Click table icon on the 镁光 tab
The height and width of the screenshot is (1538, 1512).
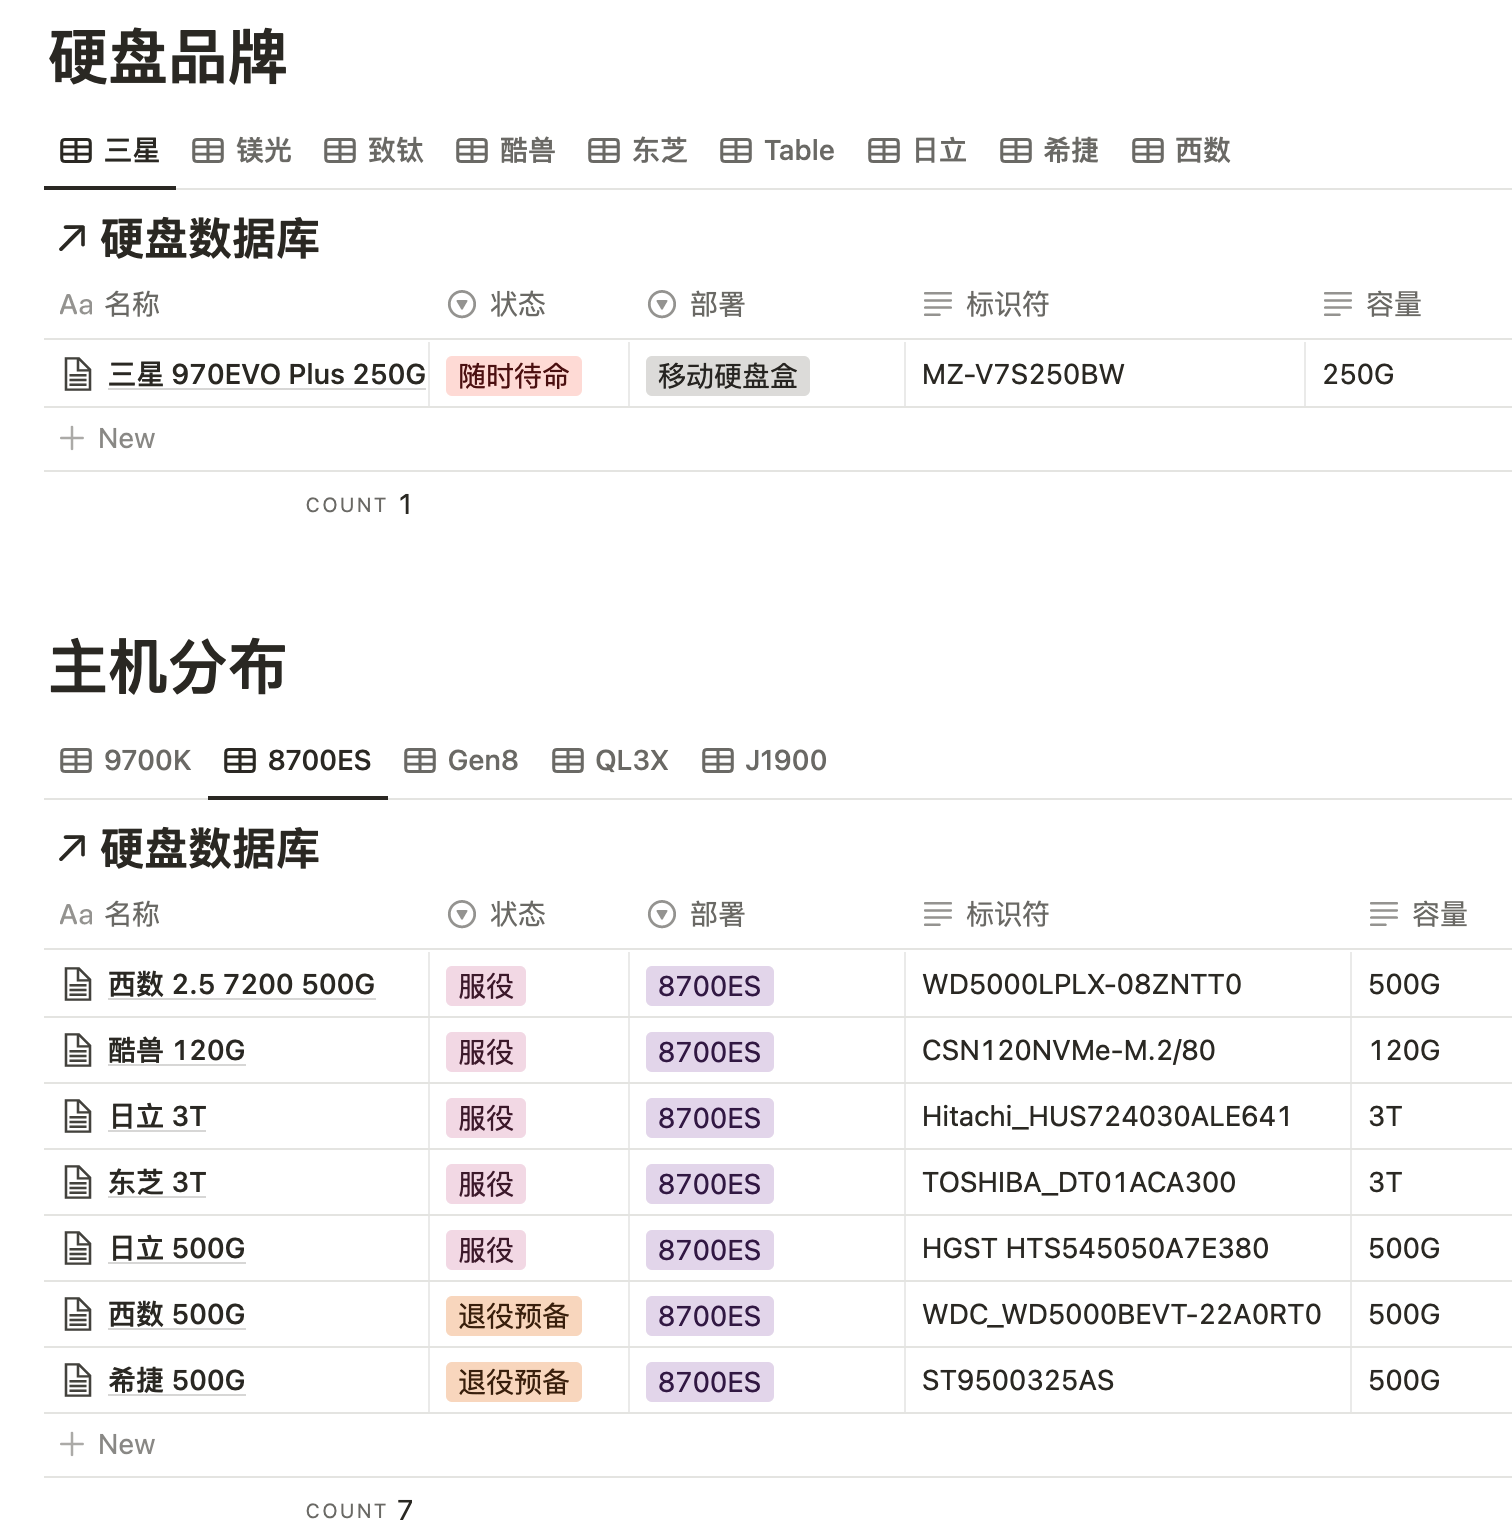pyautogui.click(x=208, y=151)
